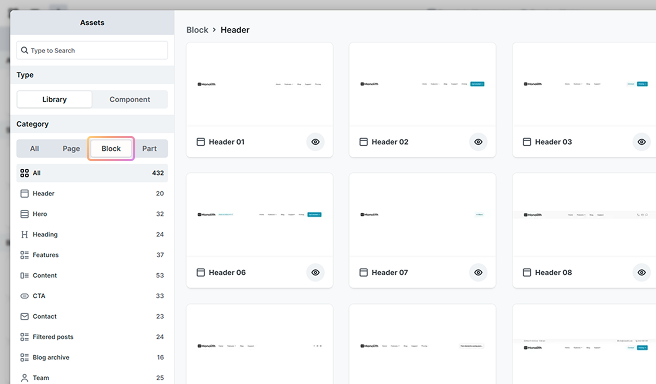The width and height of the screenshot is (656, 384).
Task: Select the Header 06 thumbnail preview
Action: [x=259, y=215]
